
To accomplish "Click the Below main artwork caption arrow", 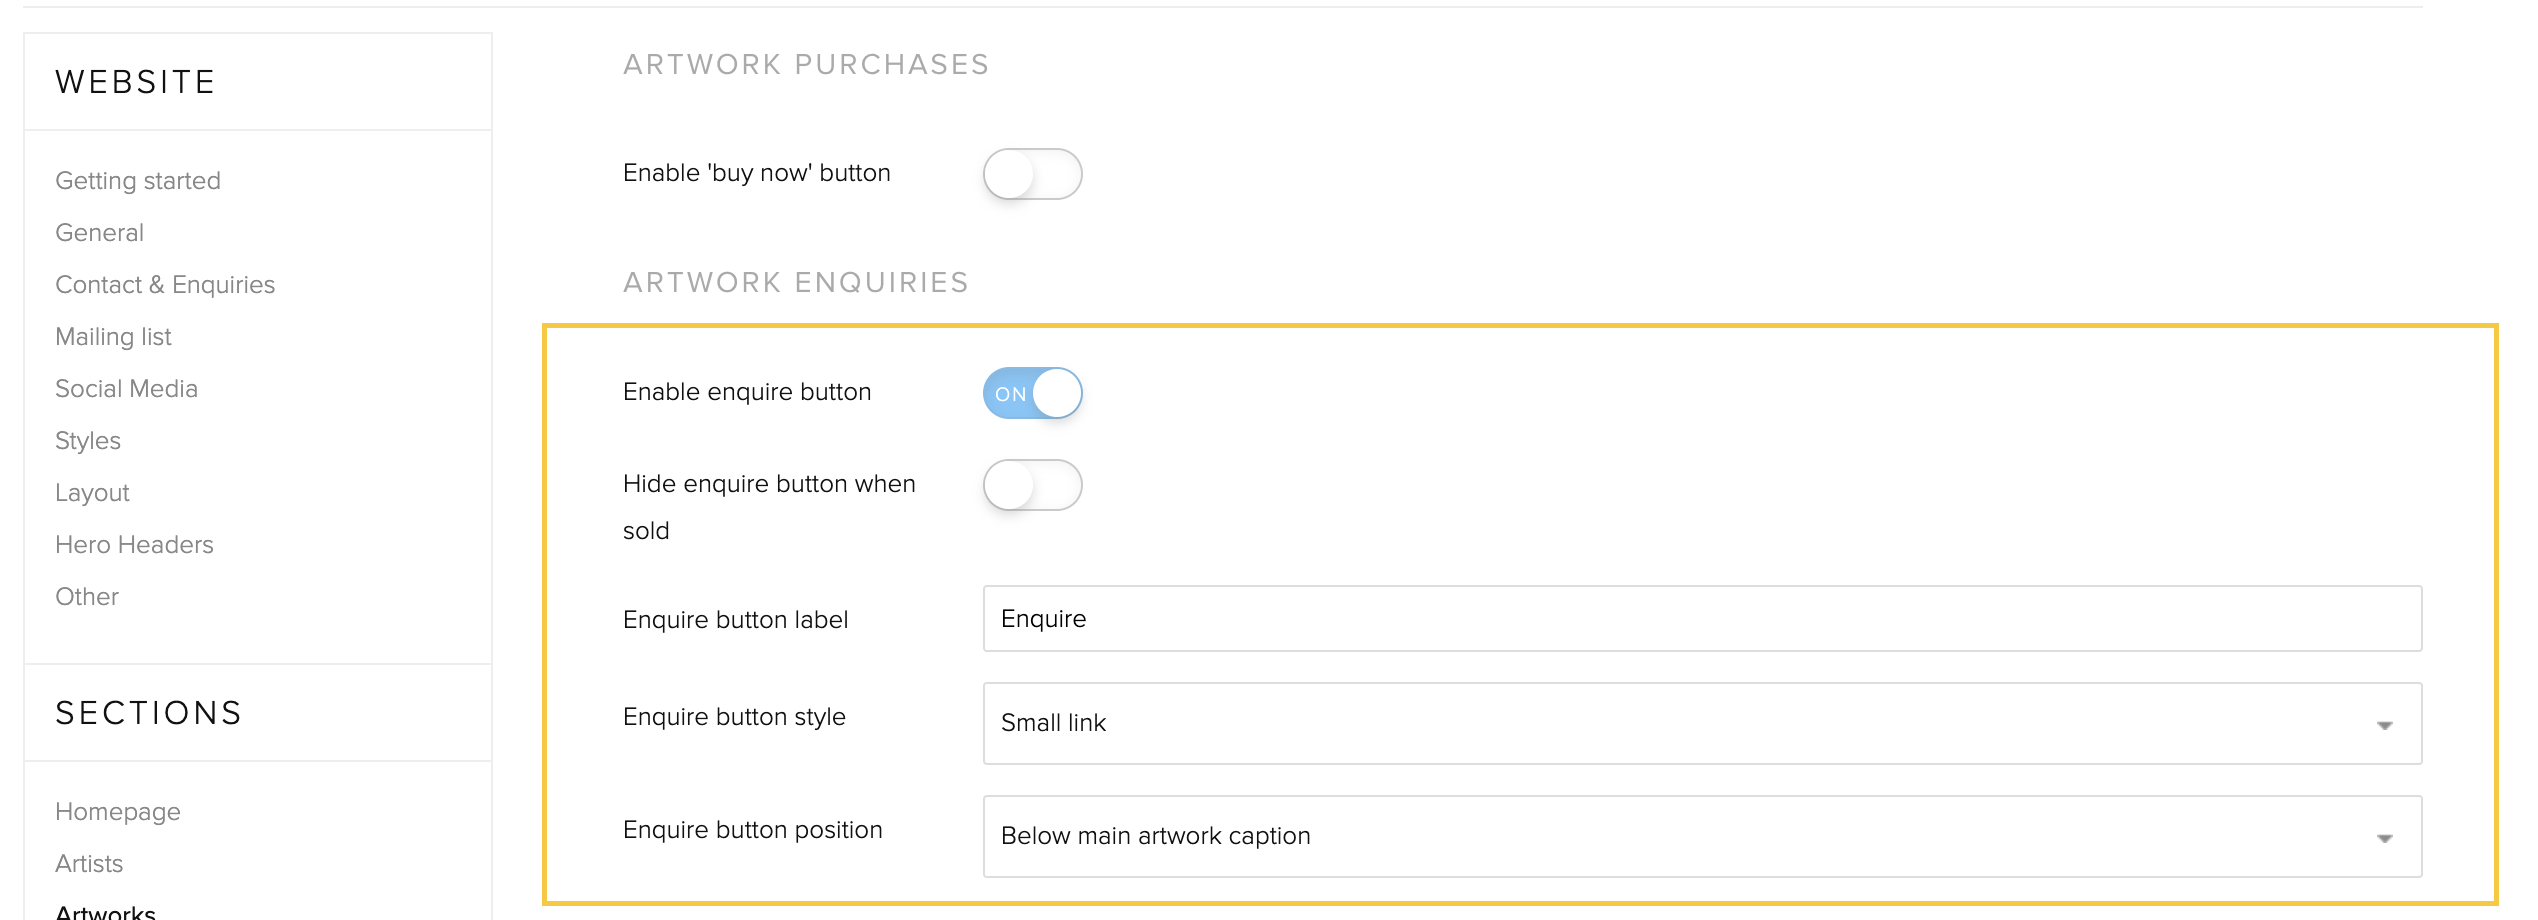I will tap(2385, 838).
